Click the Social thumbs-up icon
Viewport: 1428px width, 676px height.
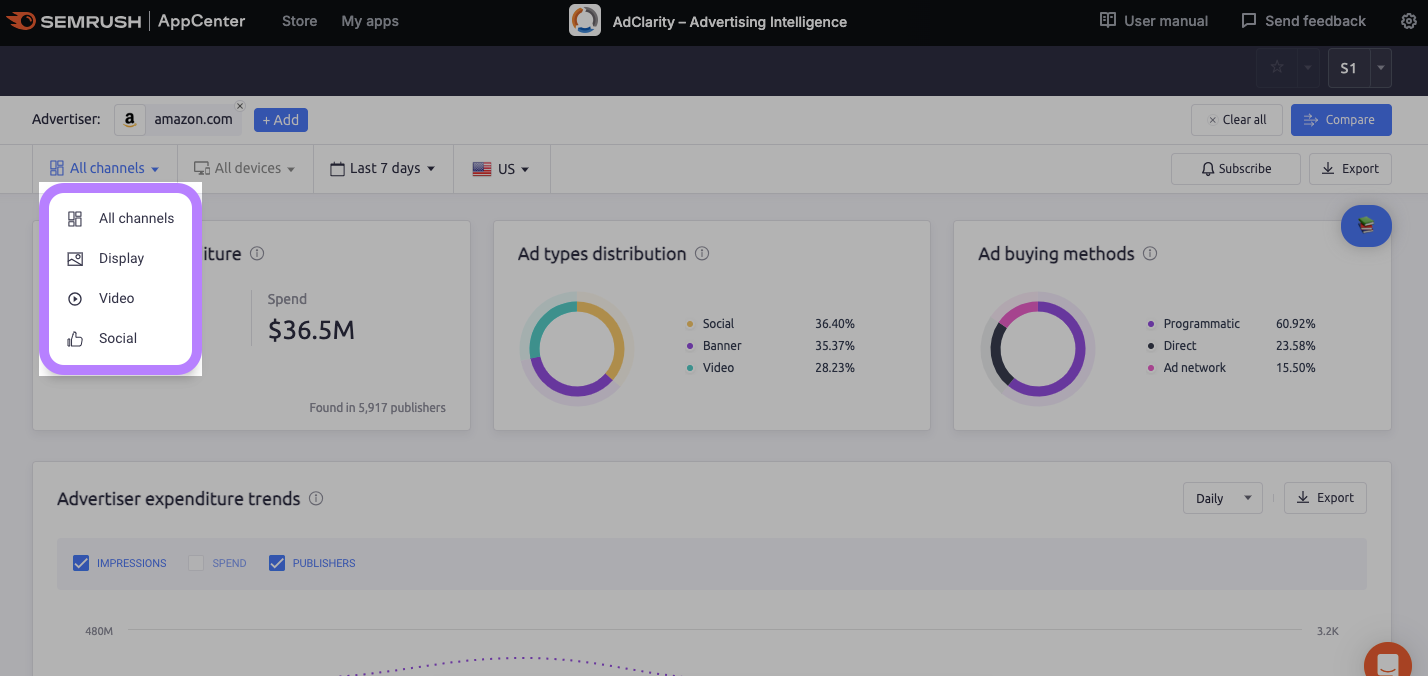click(75, 339)
